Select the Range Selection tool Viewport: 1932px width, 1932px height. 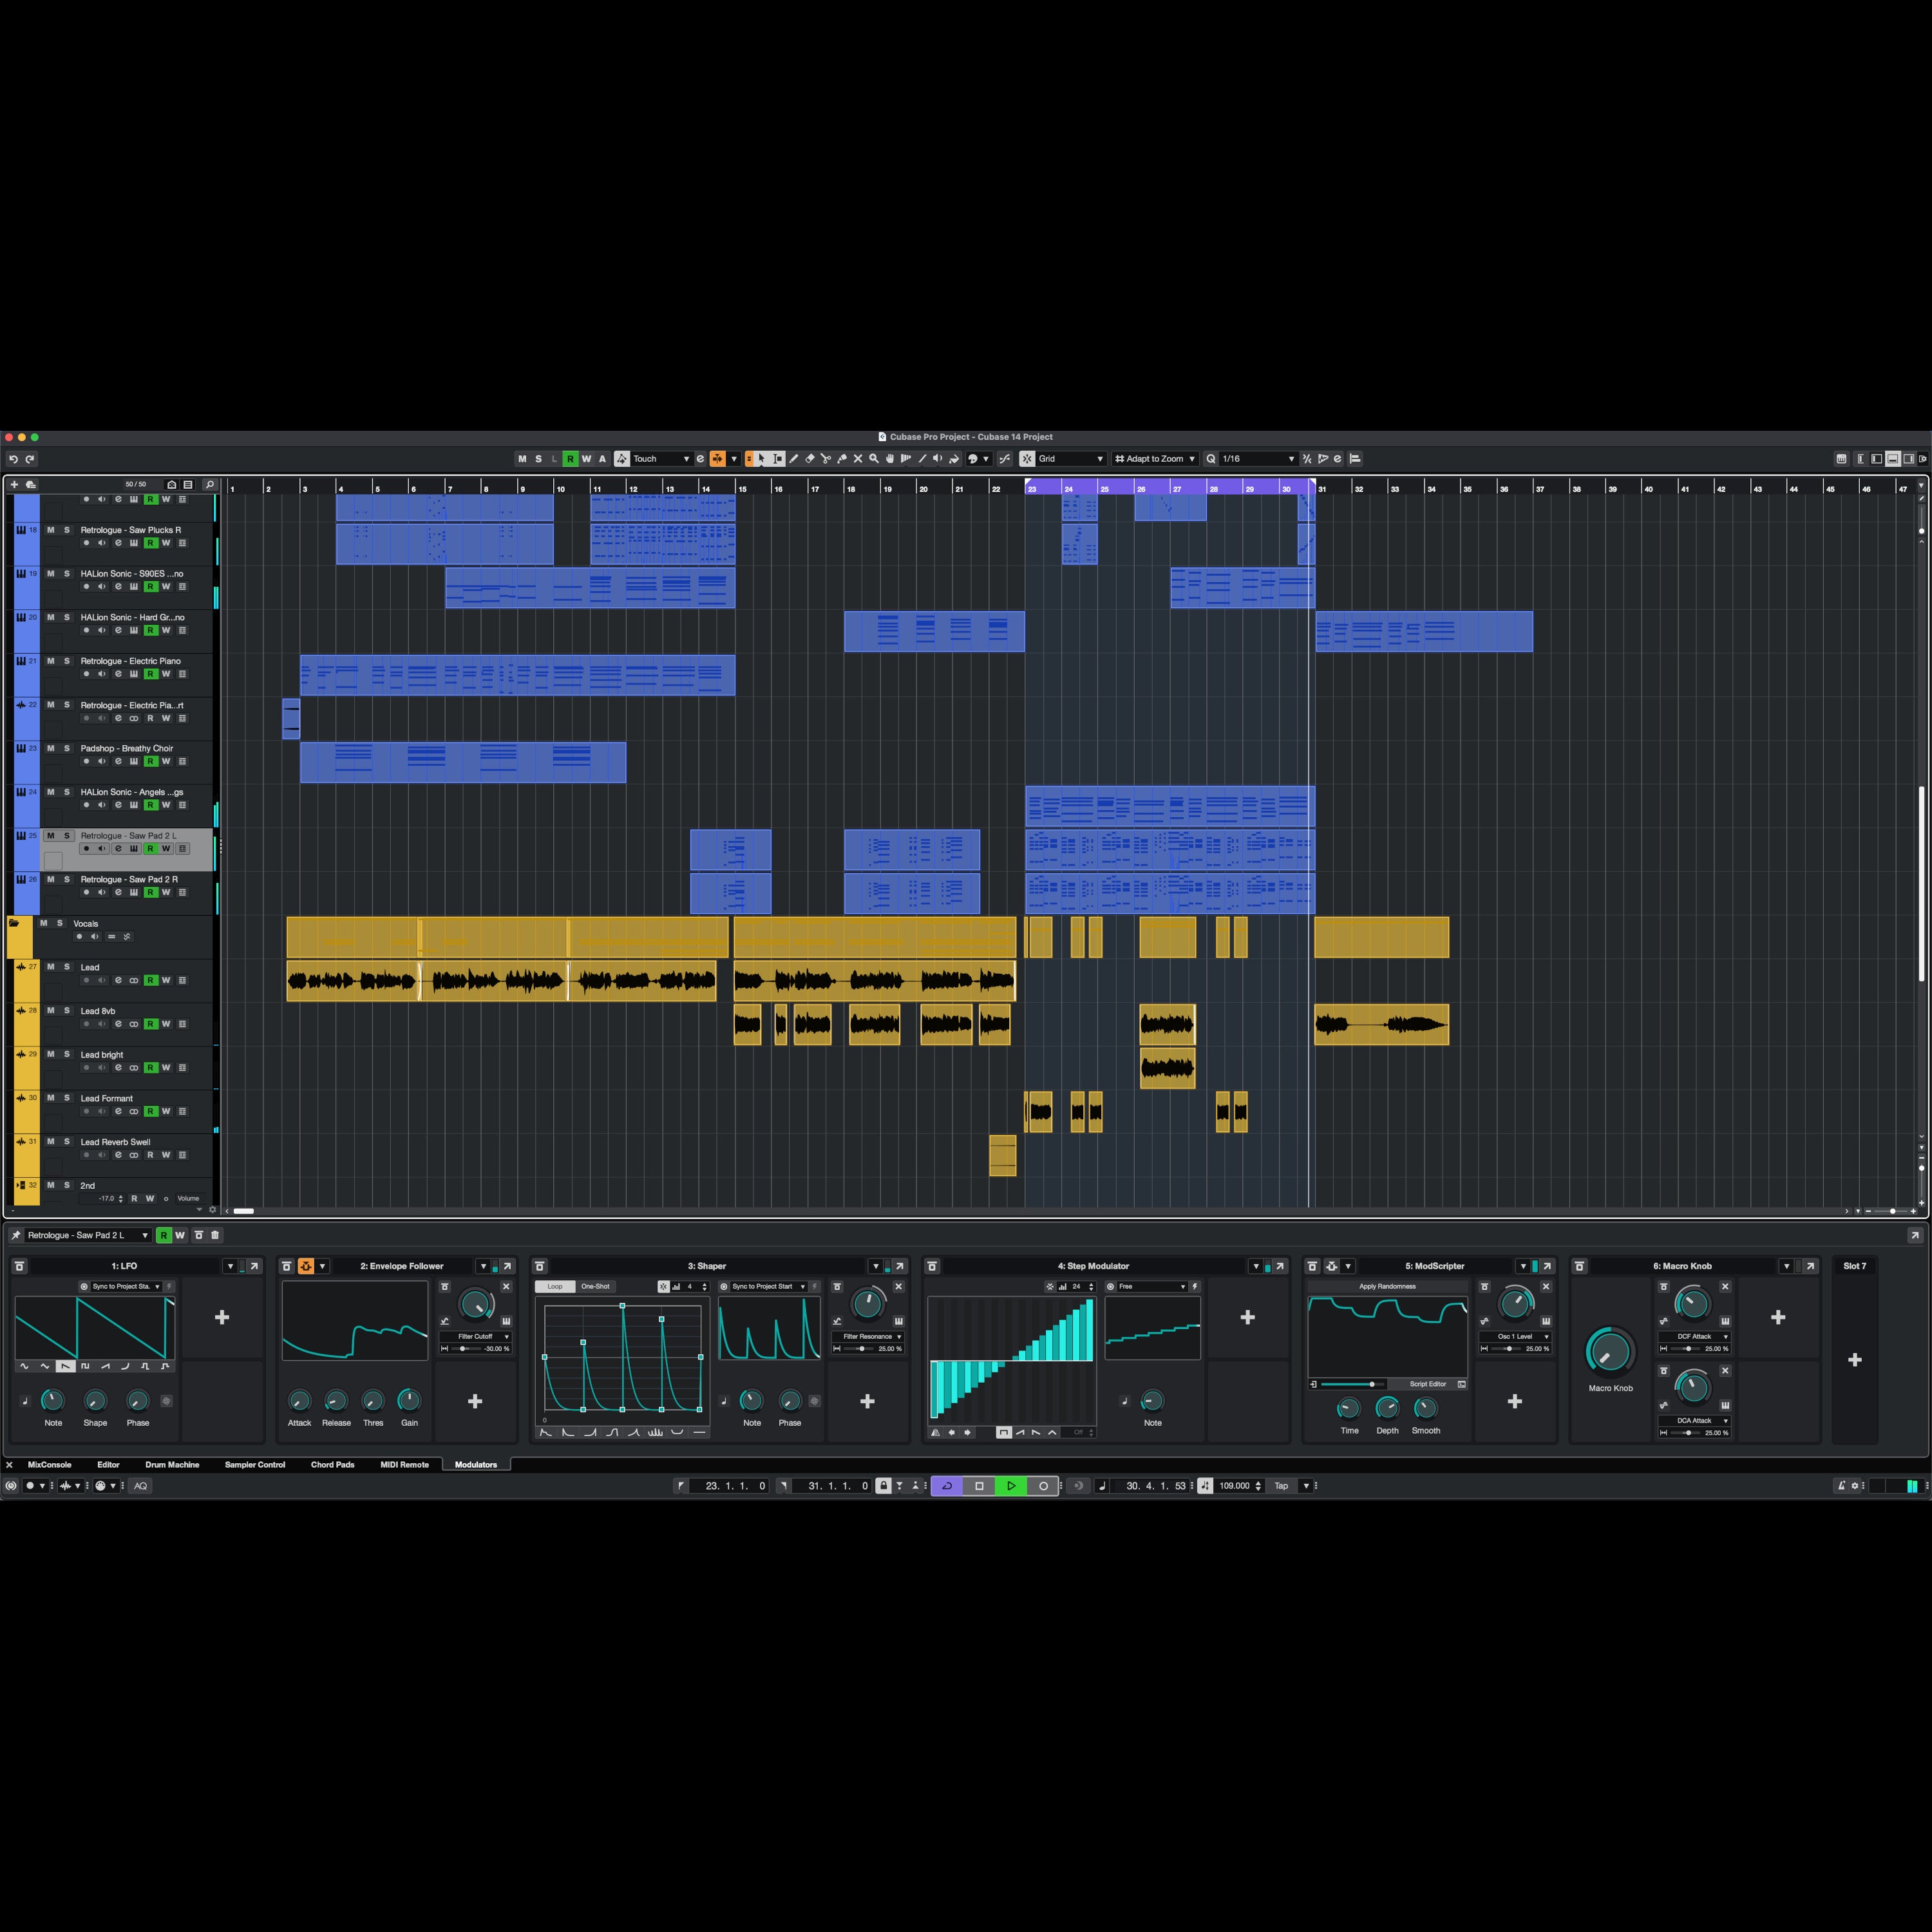coord(778,459)
